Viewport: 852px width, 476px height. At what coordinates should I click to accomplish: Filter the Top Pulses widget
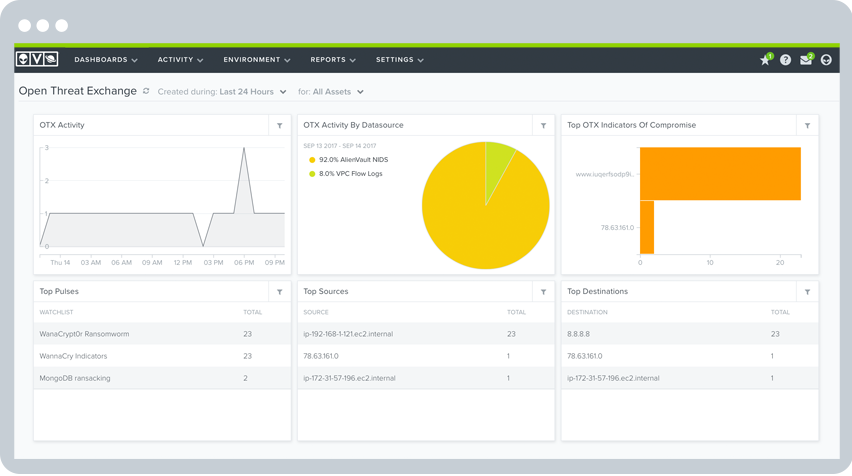[x=279, y=292]
